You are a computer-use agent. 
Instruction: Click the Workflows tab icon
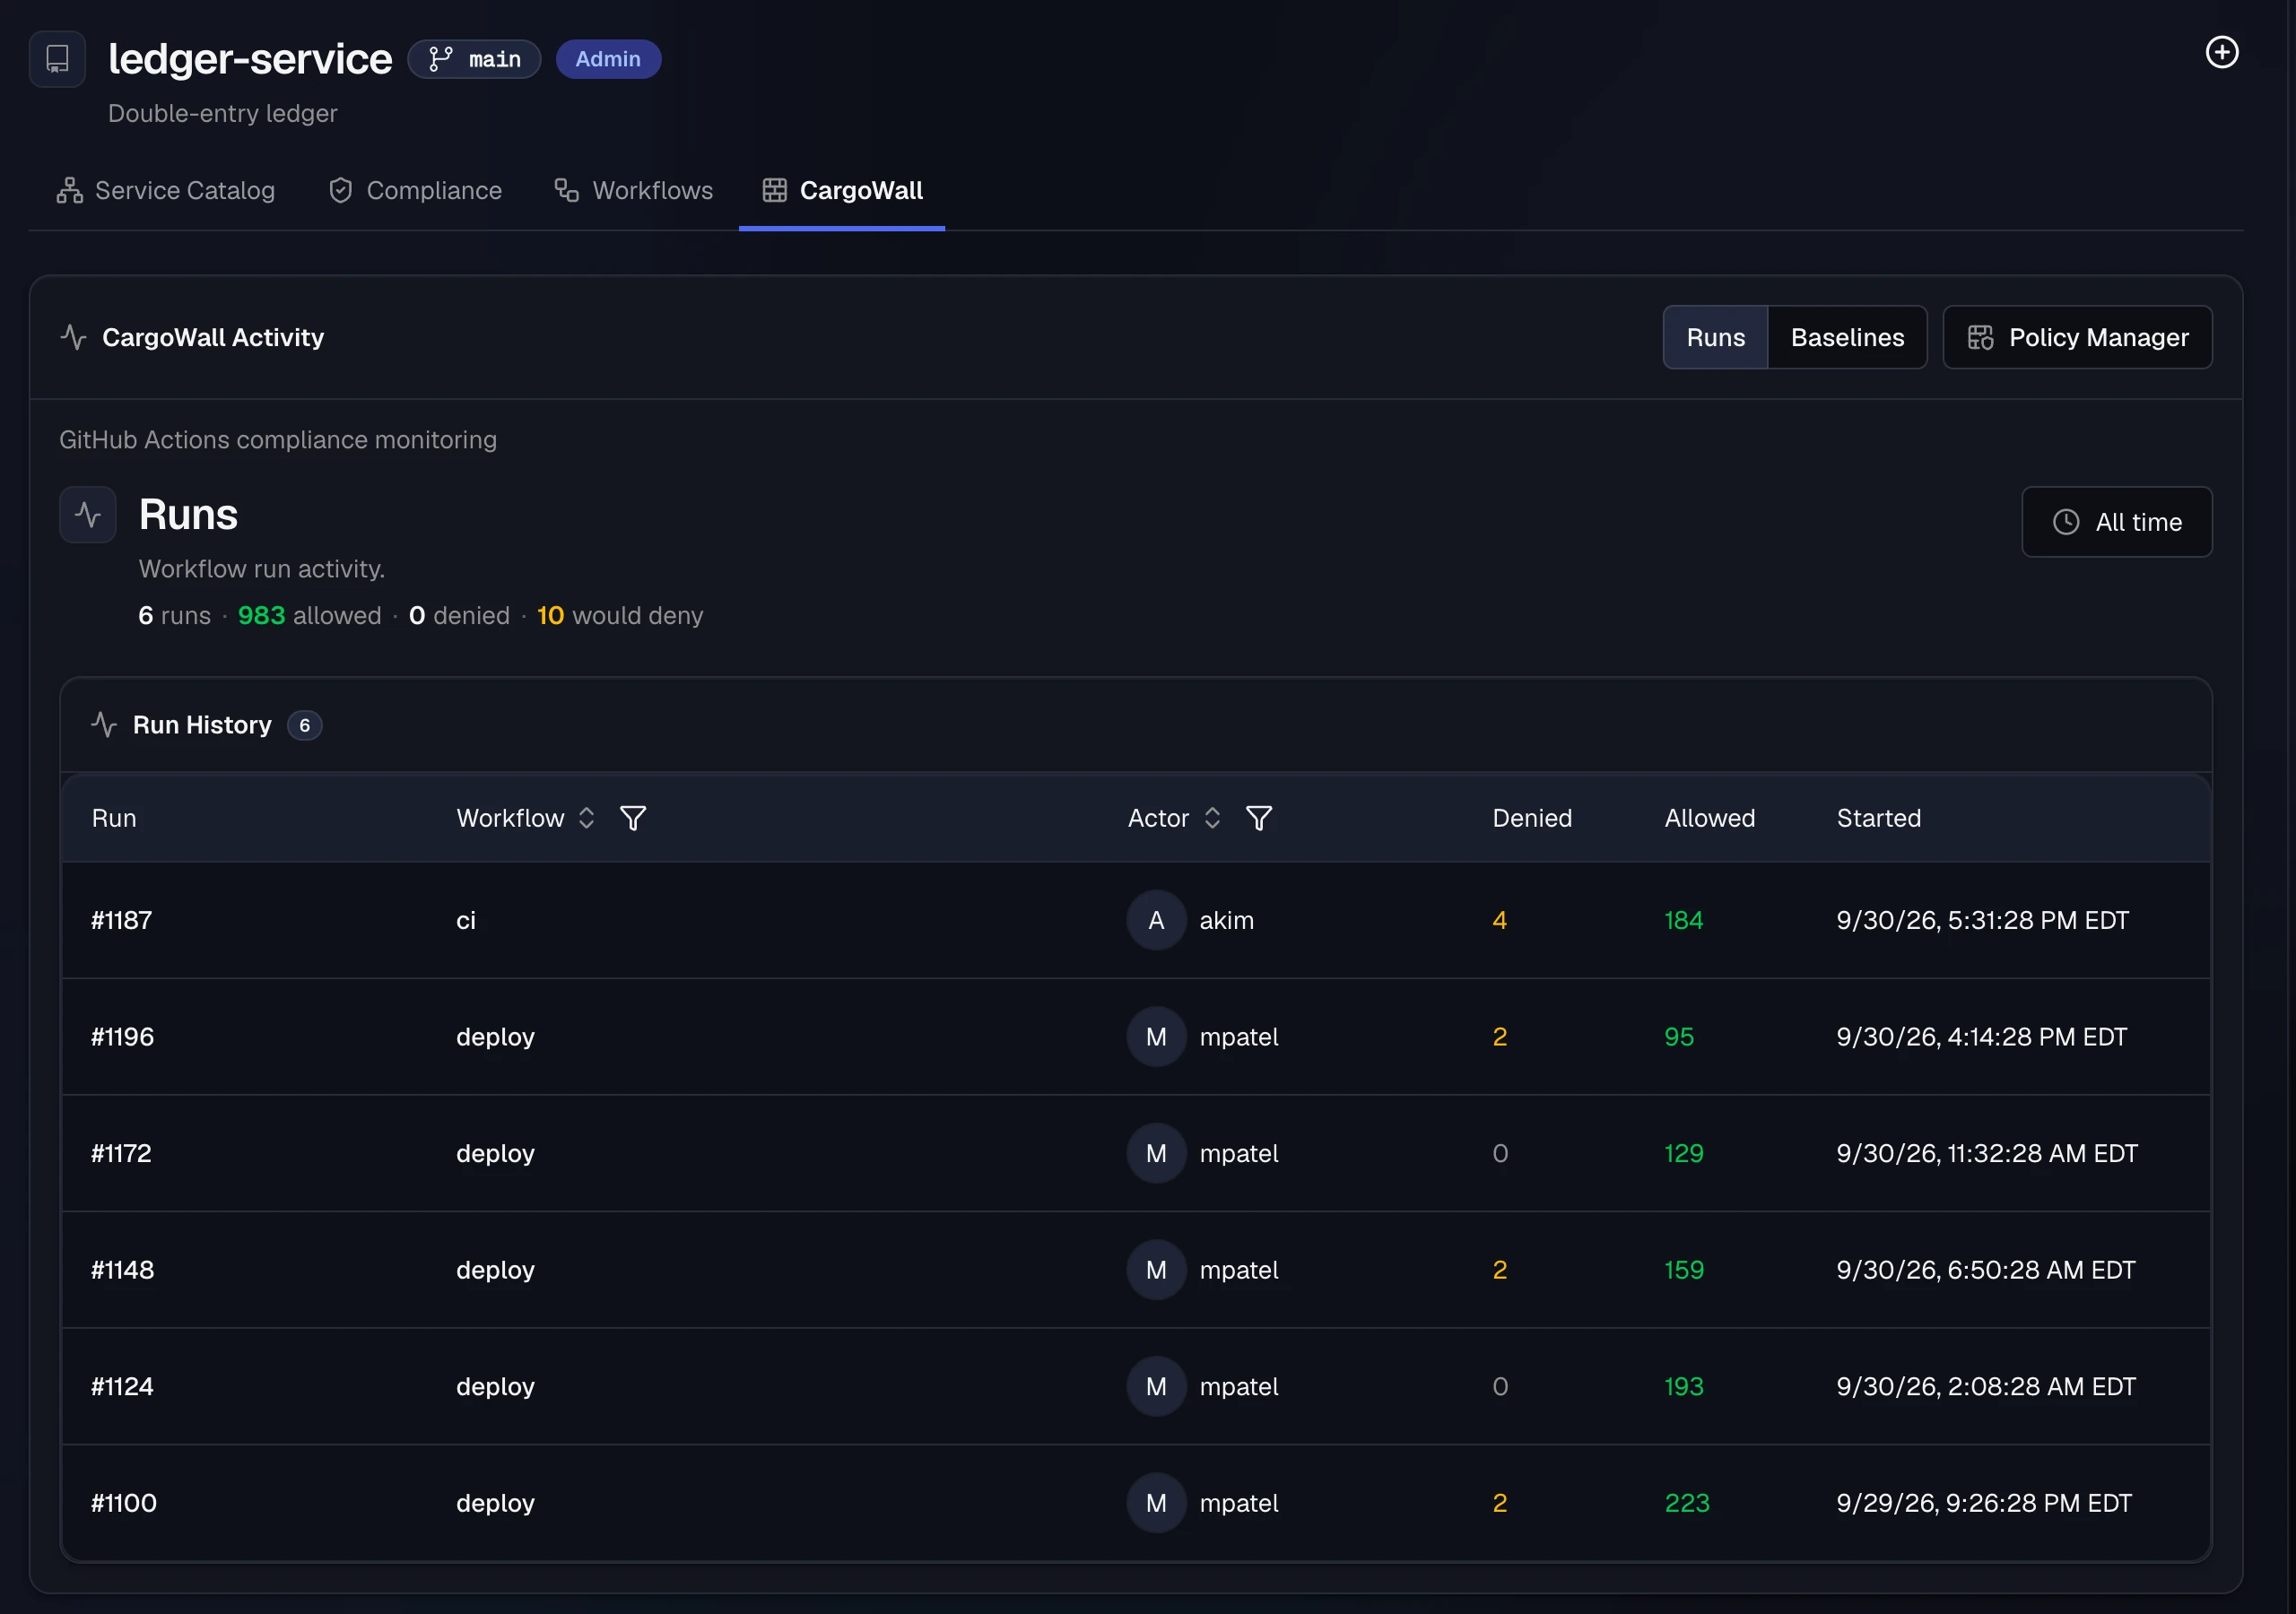tap(567, 190)
